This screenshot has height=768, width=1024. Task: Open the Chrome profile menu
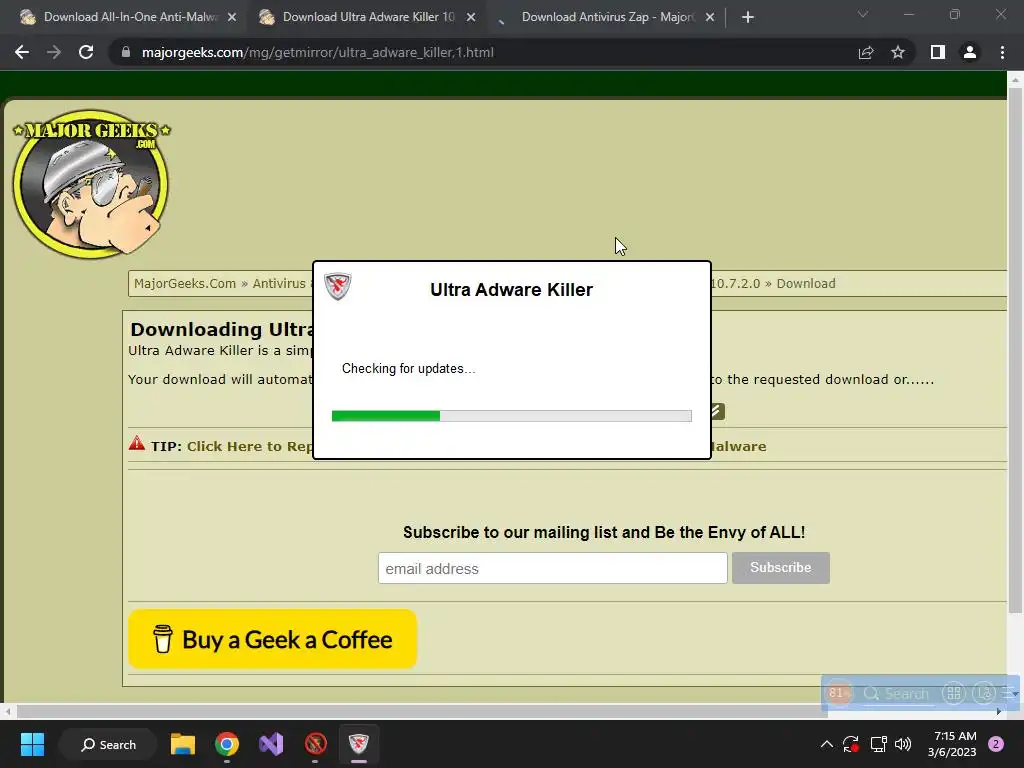pos(970,52)
